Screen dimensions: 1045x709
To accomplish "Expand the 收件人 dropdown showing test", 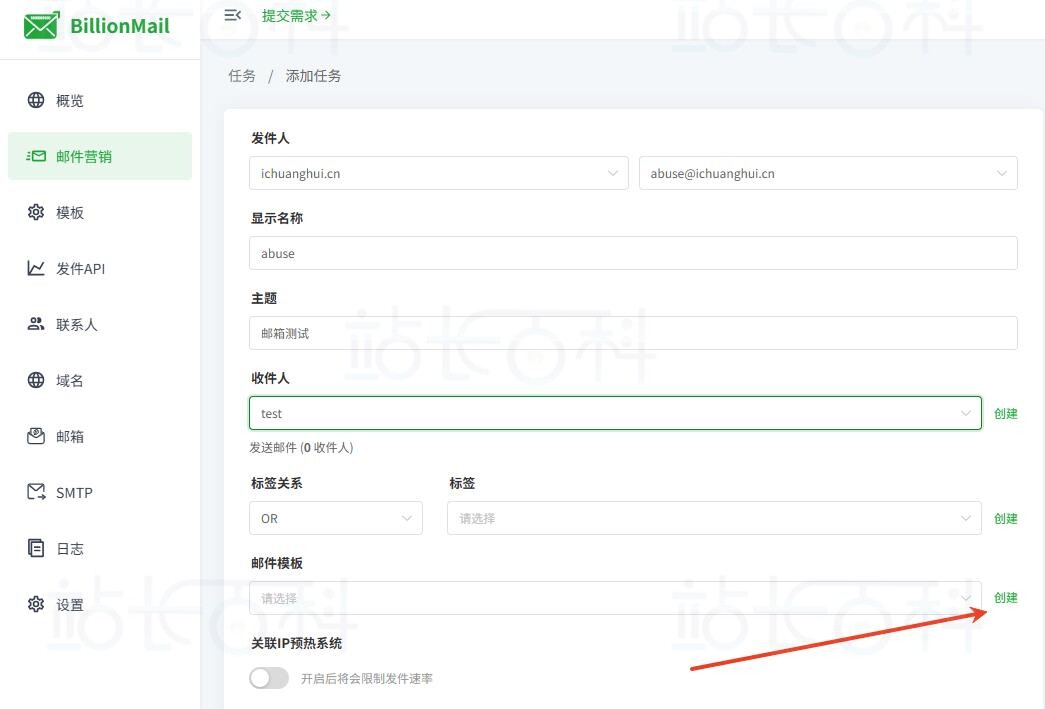I will point(615,413).
